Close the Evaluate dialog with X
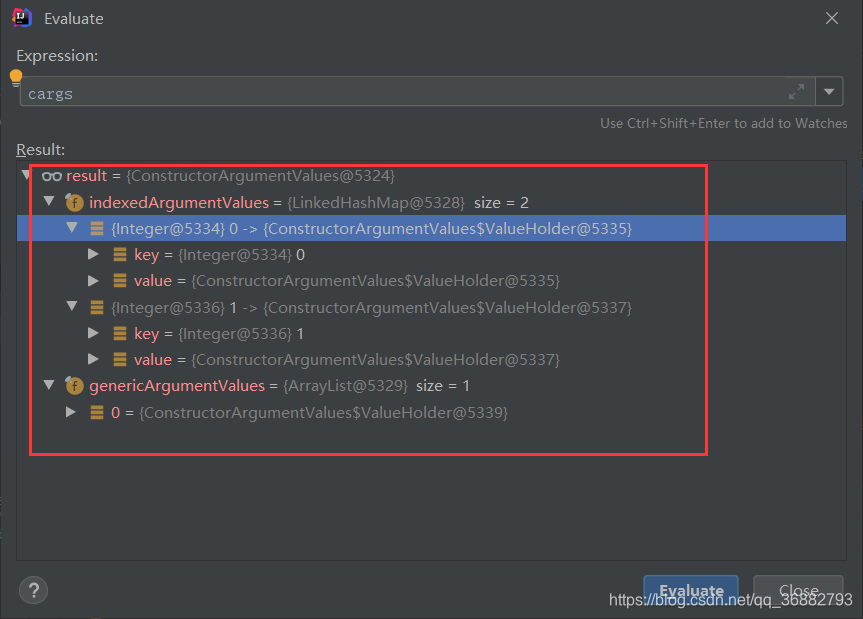Screen dimensions: 863x619 click(x=832, y=18)
